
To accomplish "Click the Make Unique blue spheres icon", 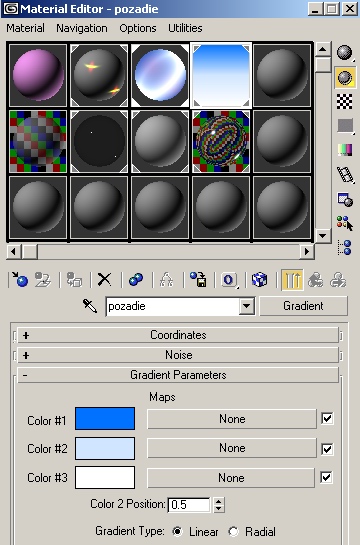I will 136,279.
